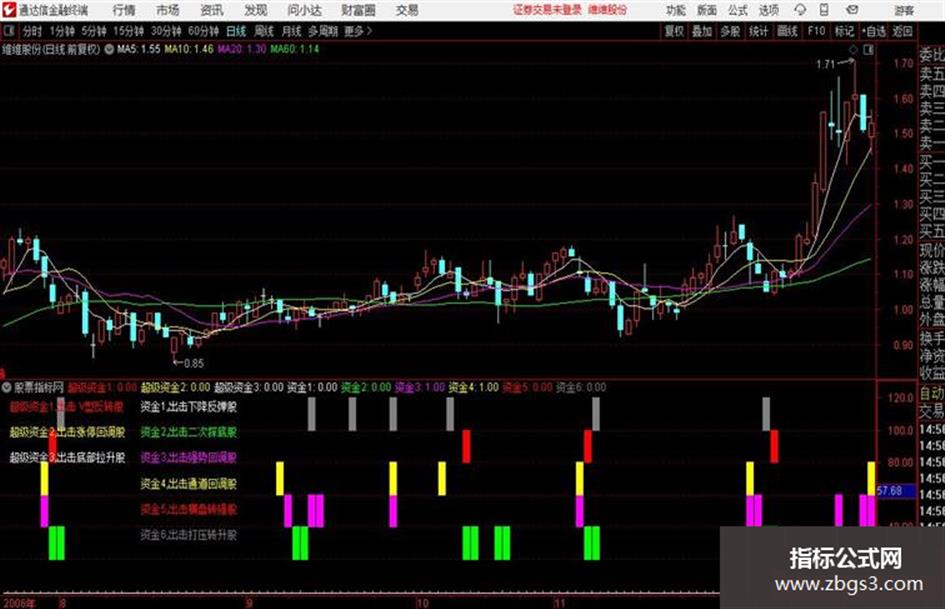945x609 pixels.
Task: Click the 资金2.出击二次探底股 legend text
Action: click(x=189, y=432)
